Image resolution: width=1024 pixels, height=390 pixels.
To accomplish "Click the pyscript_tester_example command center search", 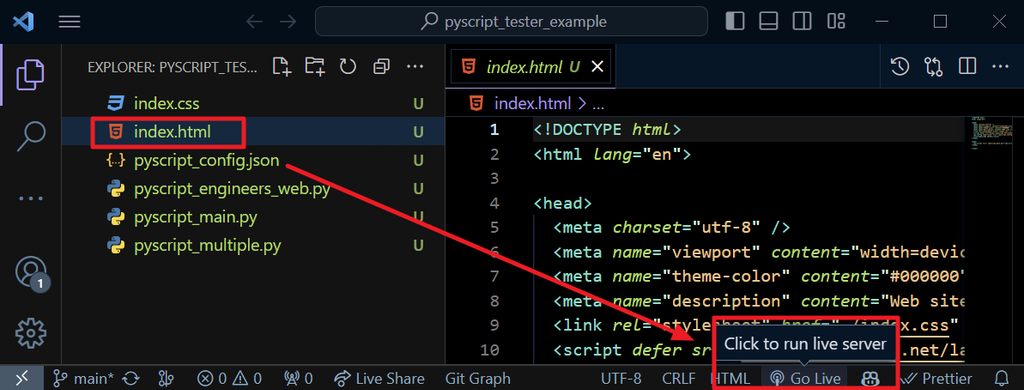I will [x=511, y=22].
